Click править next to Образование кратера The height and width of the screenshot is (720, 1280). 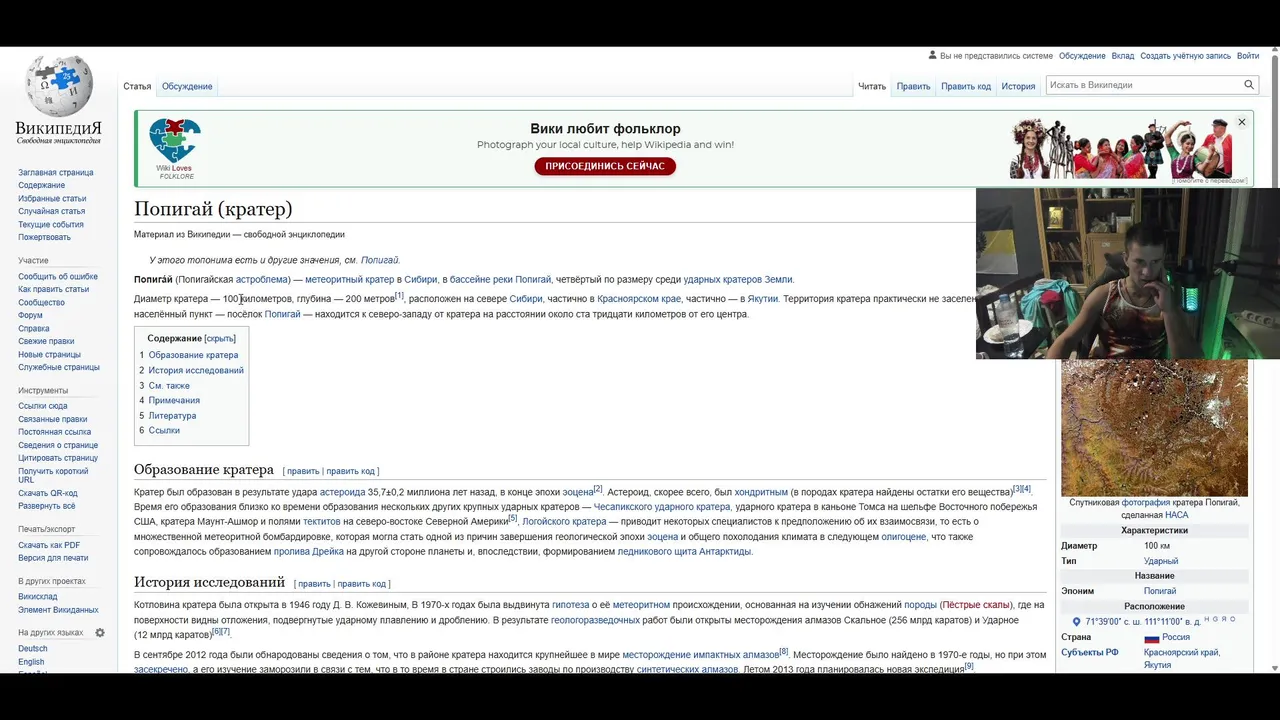pyautogui.click(x=303, y=471)
